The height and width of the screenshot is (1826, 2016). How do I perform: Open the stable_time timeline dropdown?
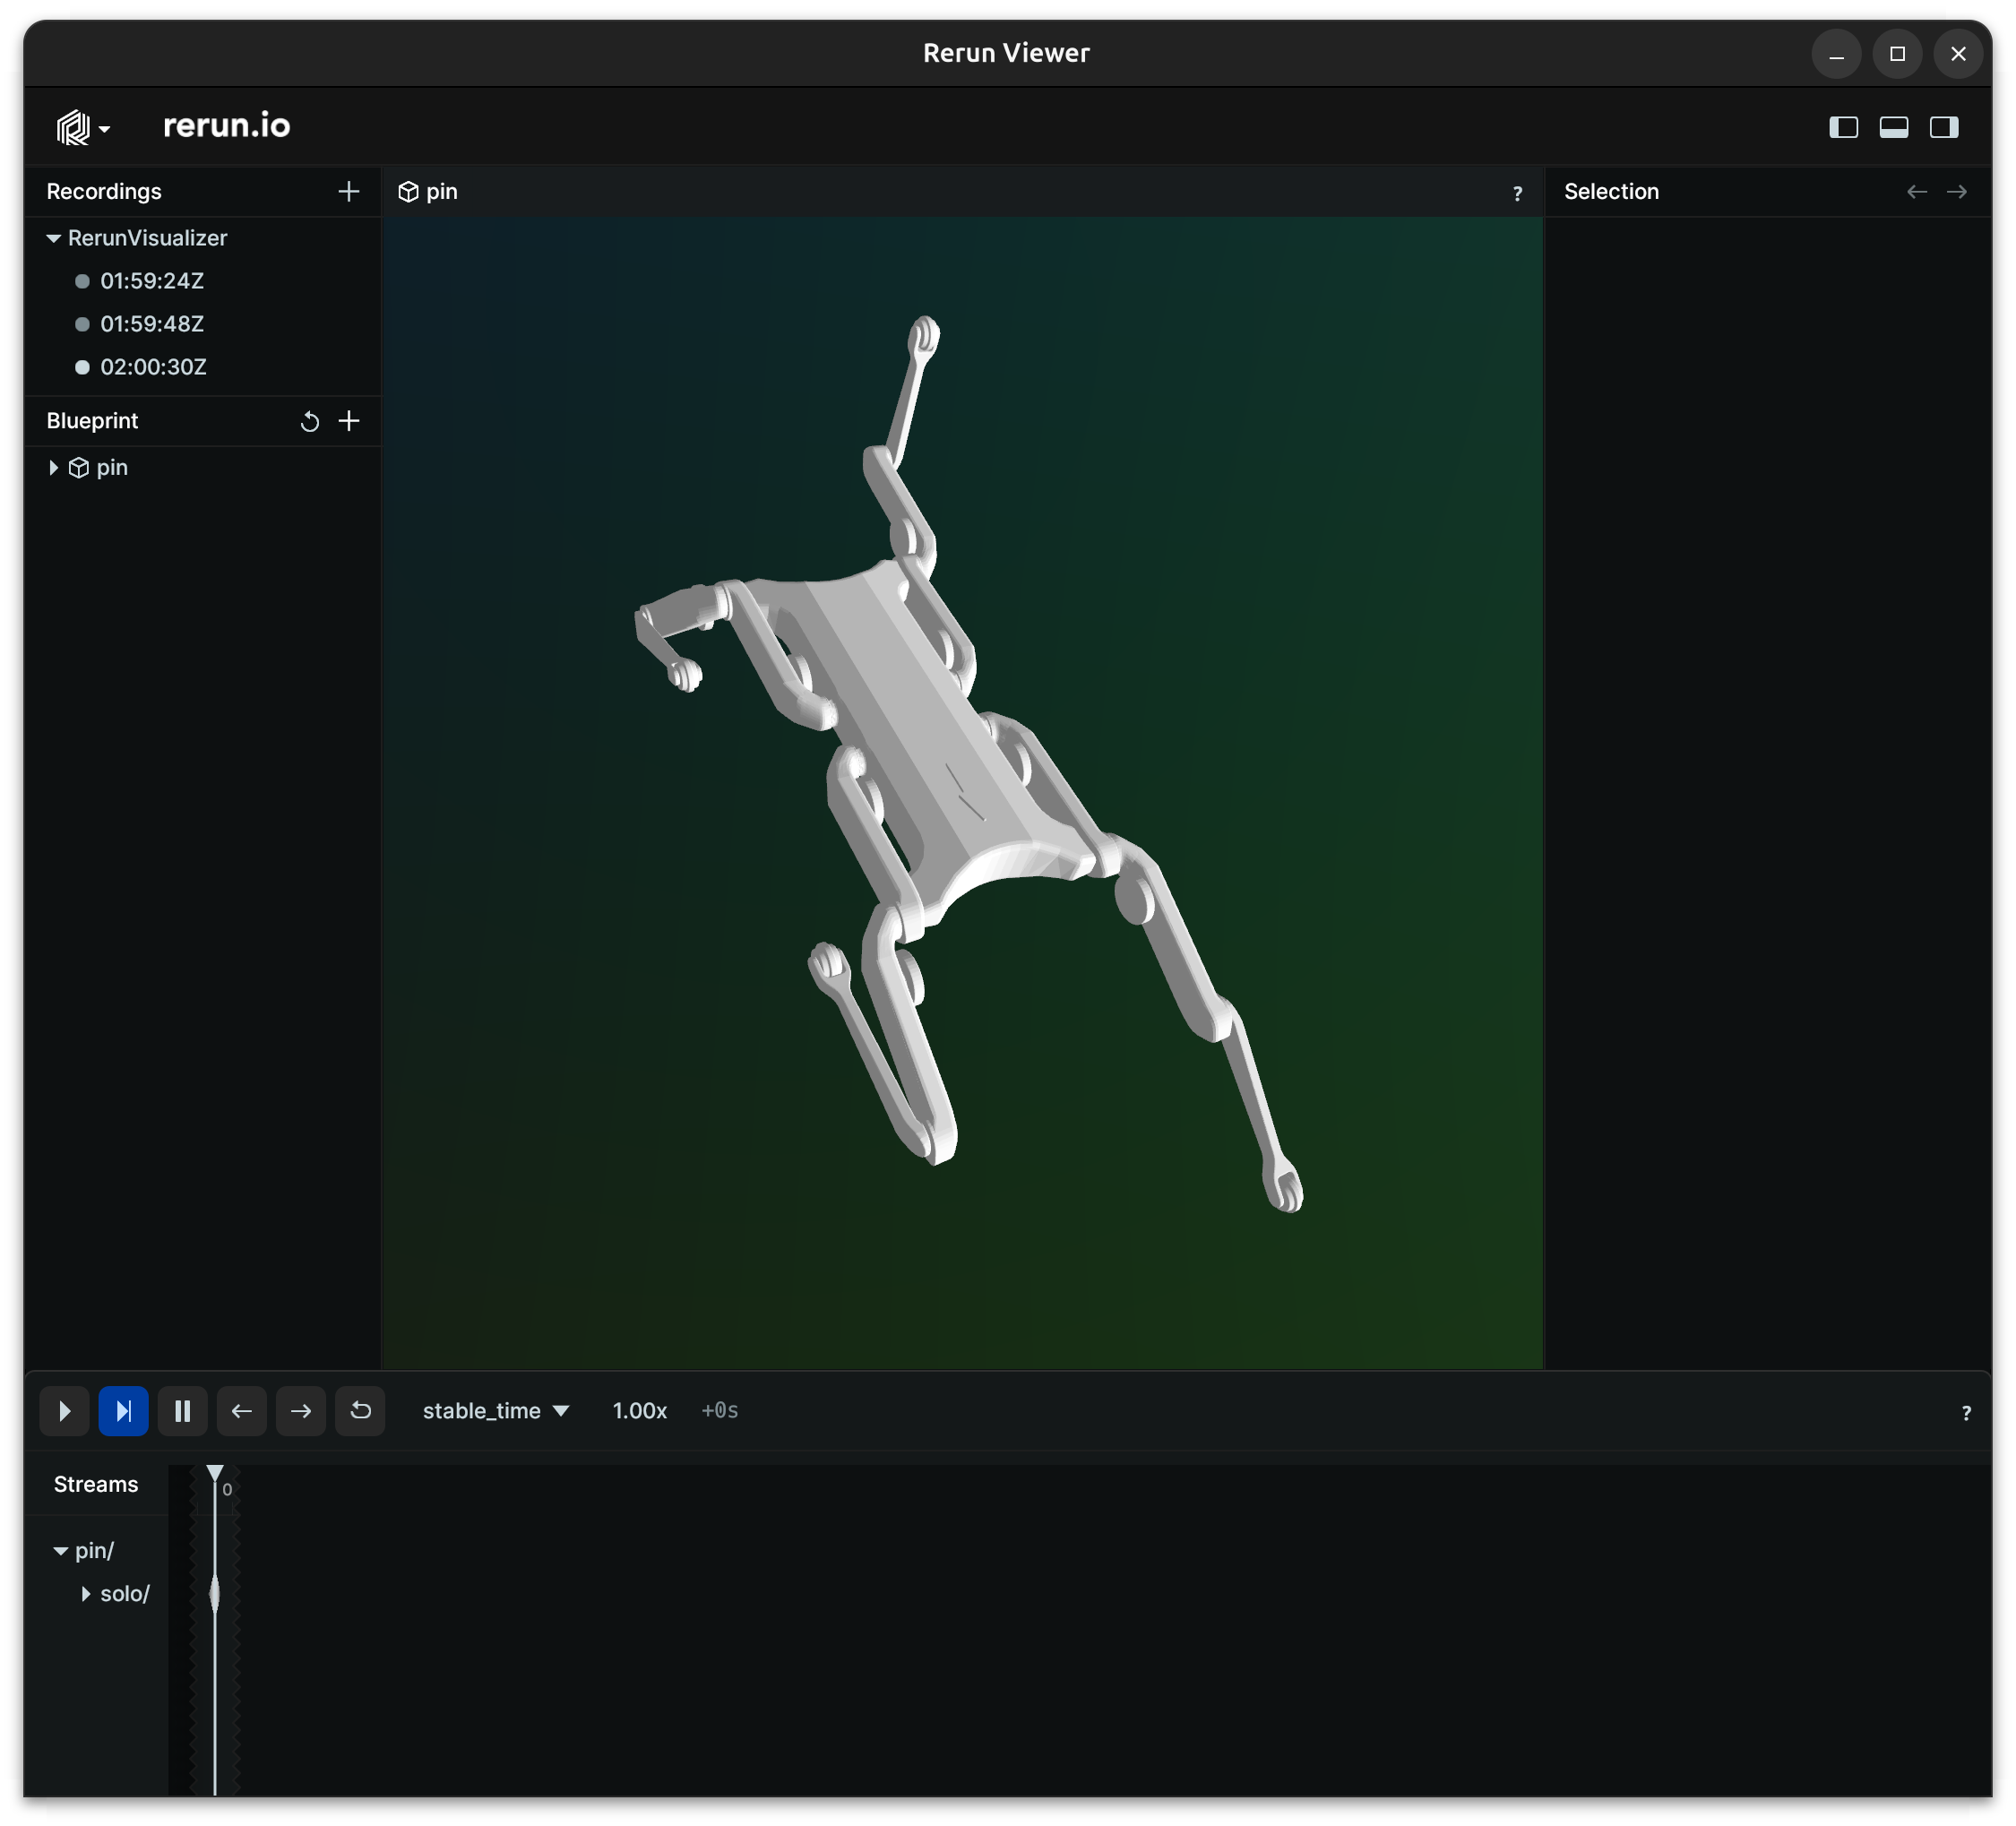[x=496, y=1410]
